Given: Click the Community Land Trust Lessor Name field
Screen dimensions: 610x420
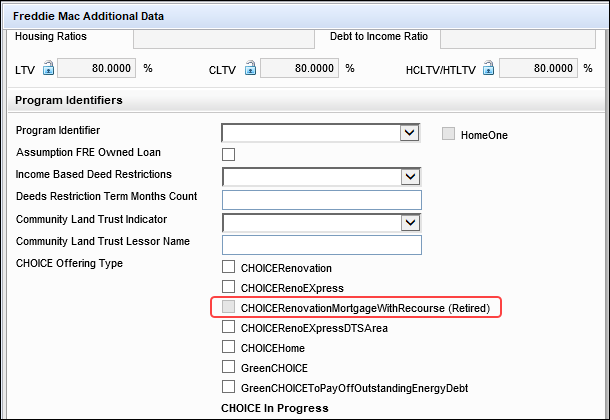Looking at the screenshot, I should [x=321, y=244].
